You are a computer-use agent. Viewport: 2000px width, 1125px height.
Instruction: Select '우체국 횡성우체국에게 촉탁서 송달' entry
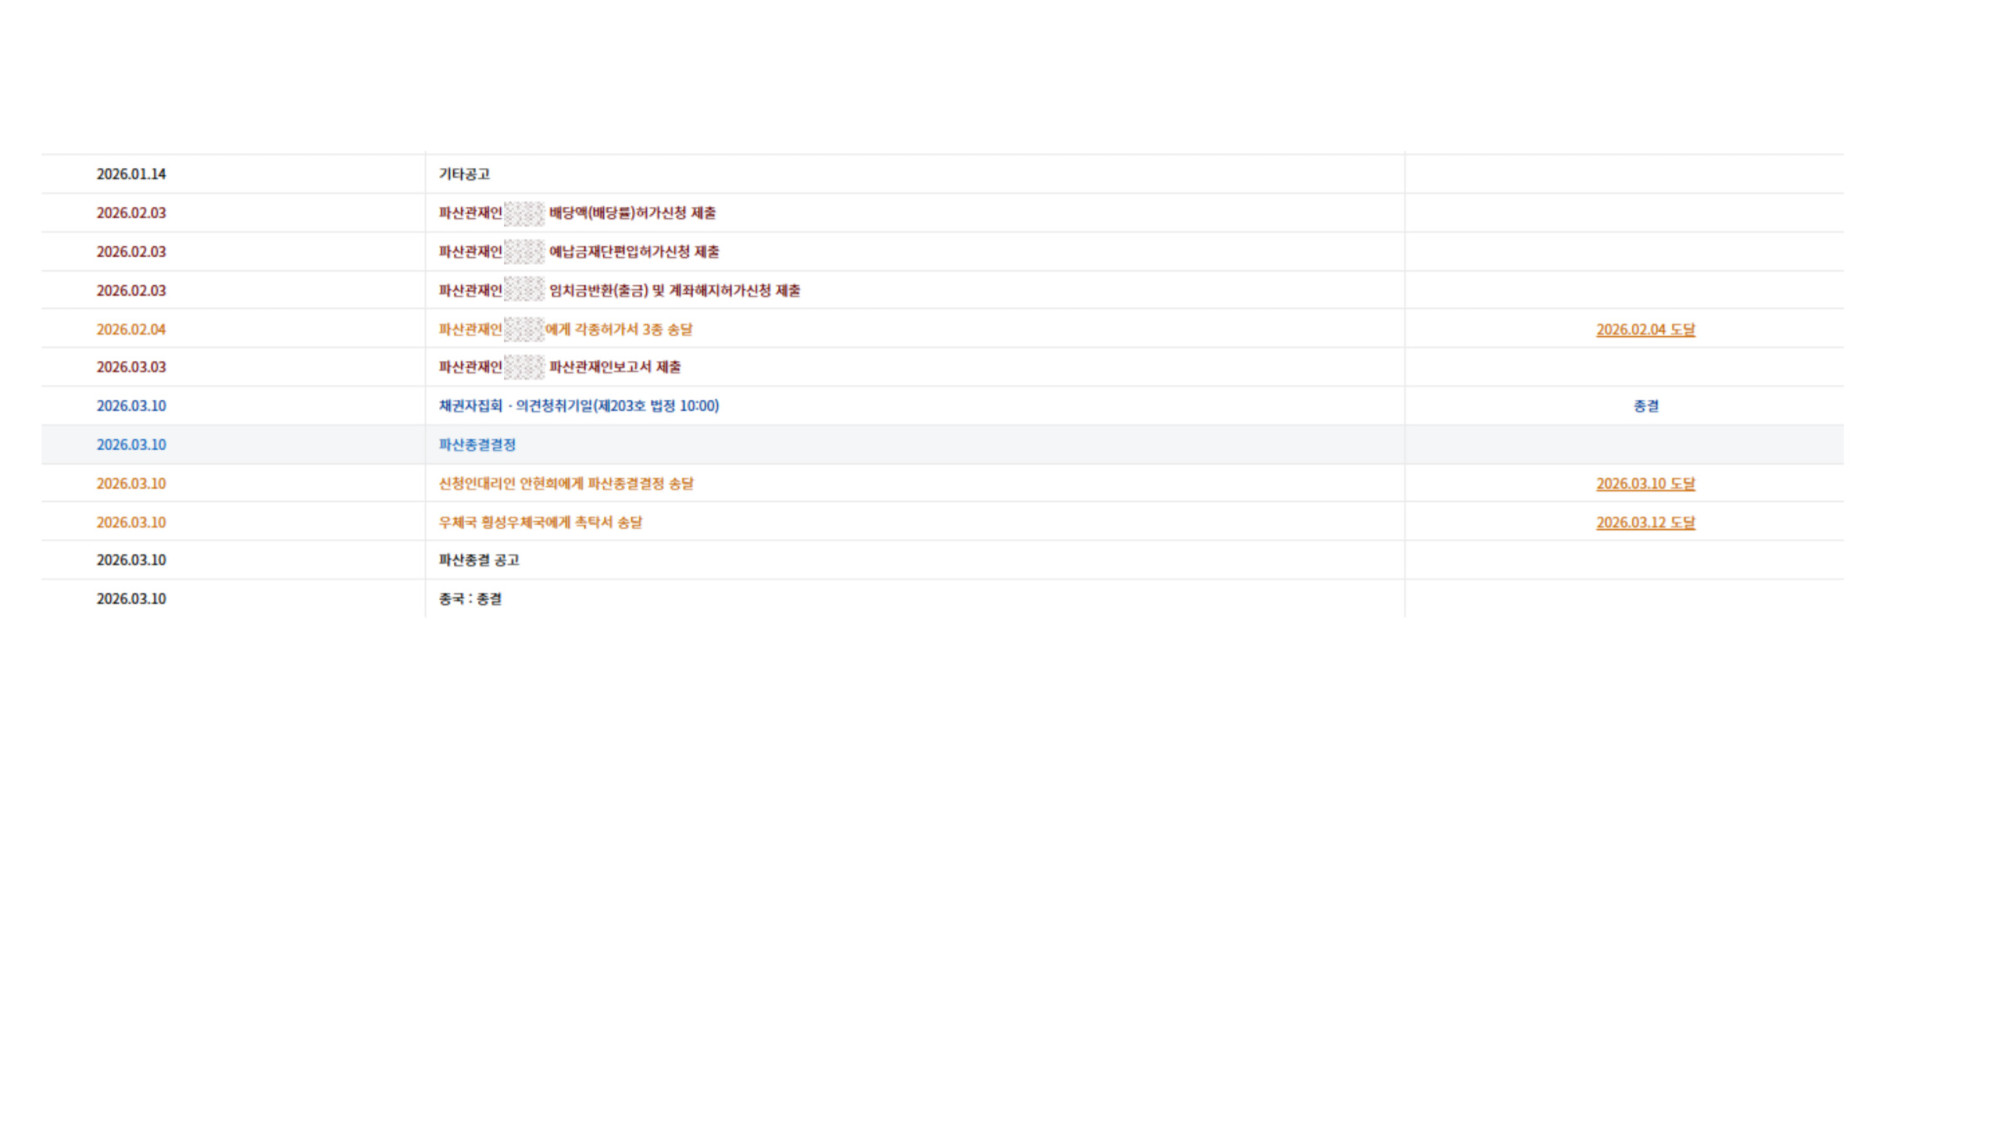tap(540, 522)
